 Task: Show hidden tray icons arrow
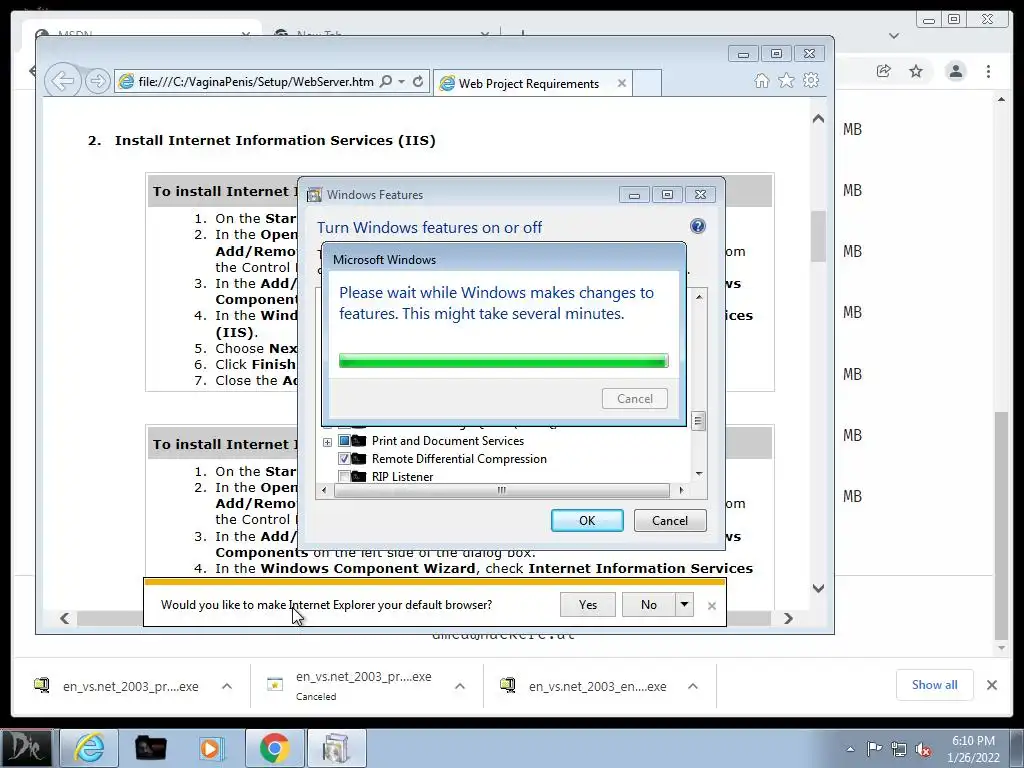[850, 749]
